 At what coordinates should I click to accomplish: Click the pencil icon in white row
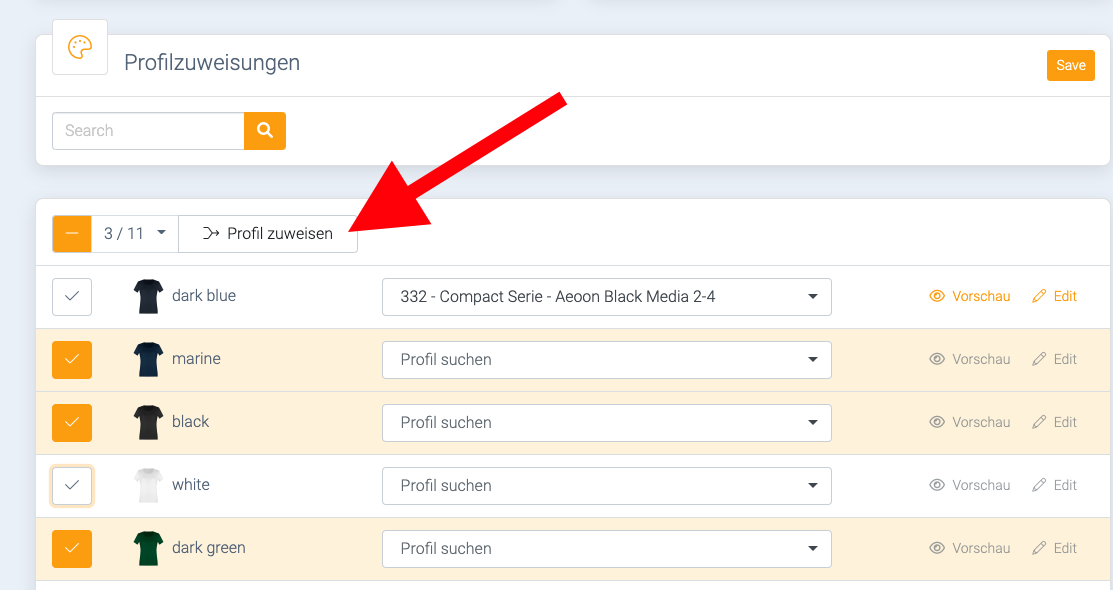click(x=1039, y=485)
